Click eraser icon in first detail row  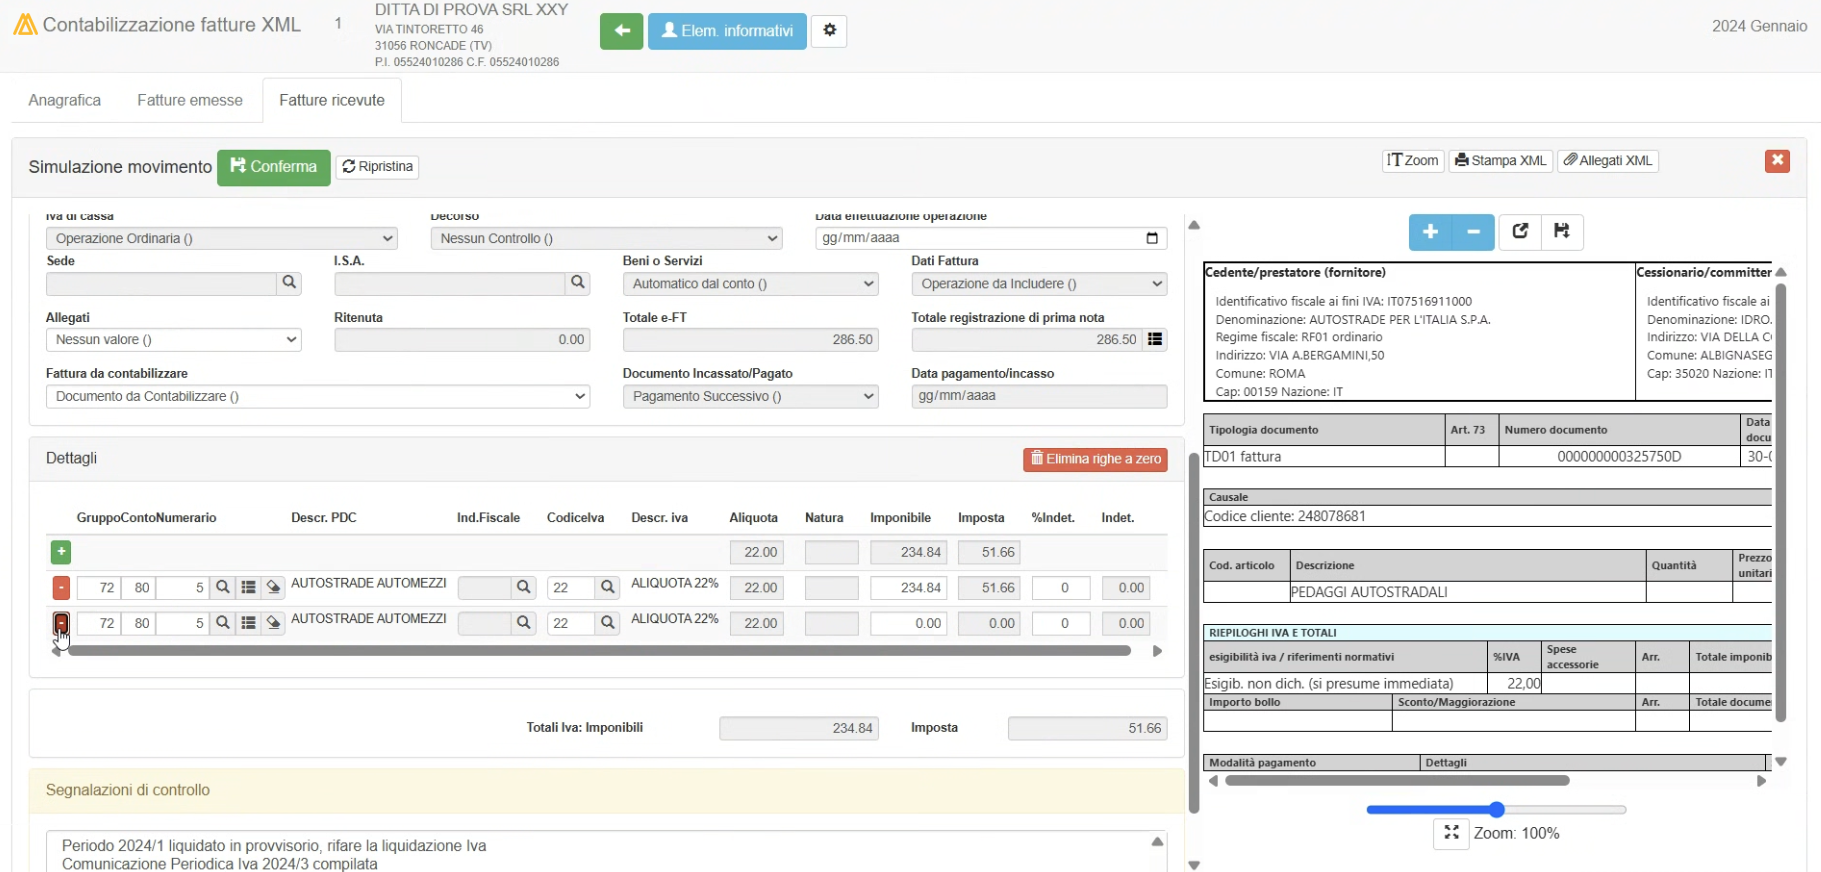point(273,588)
